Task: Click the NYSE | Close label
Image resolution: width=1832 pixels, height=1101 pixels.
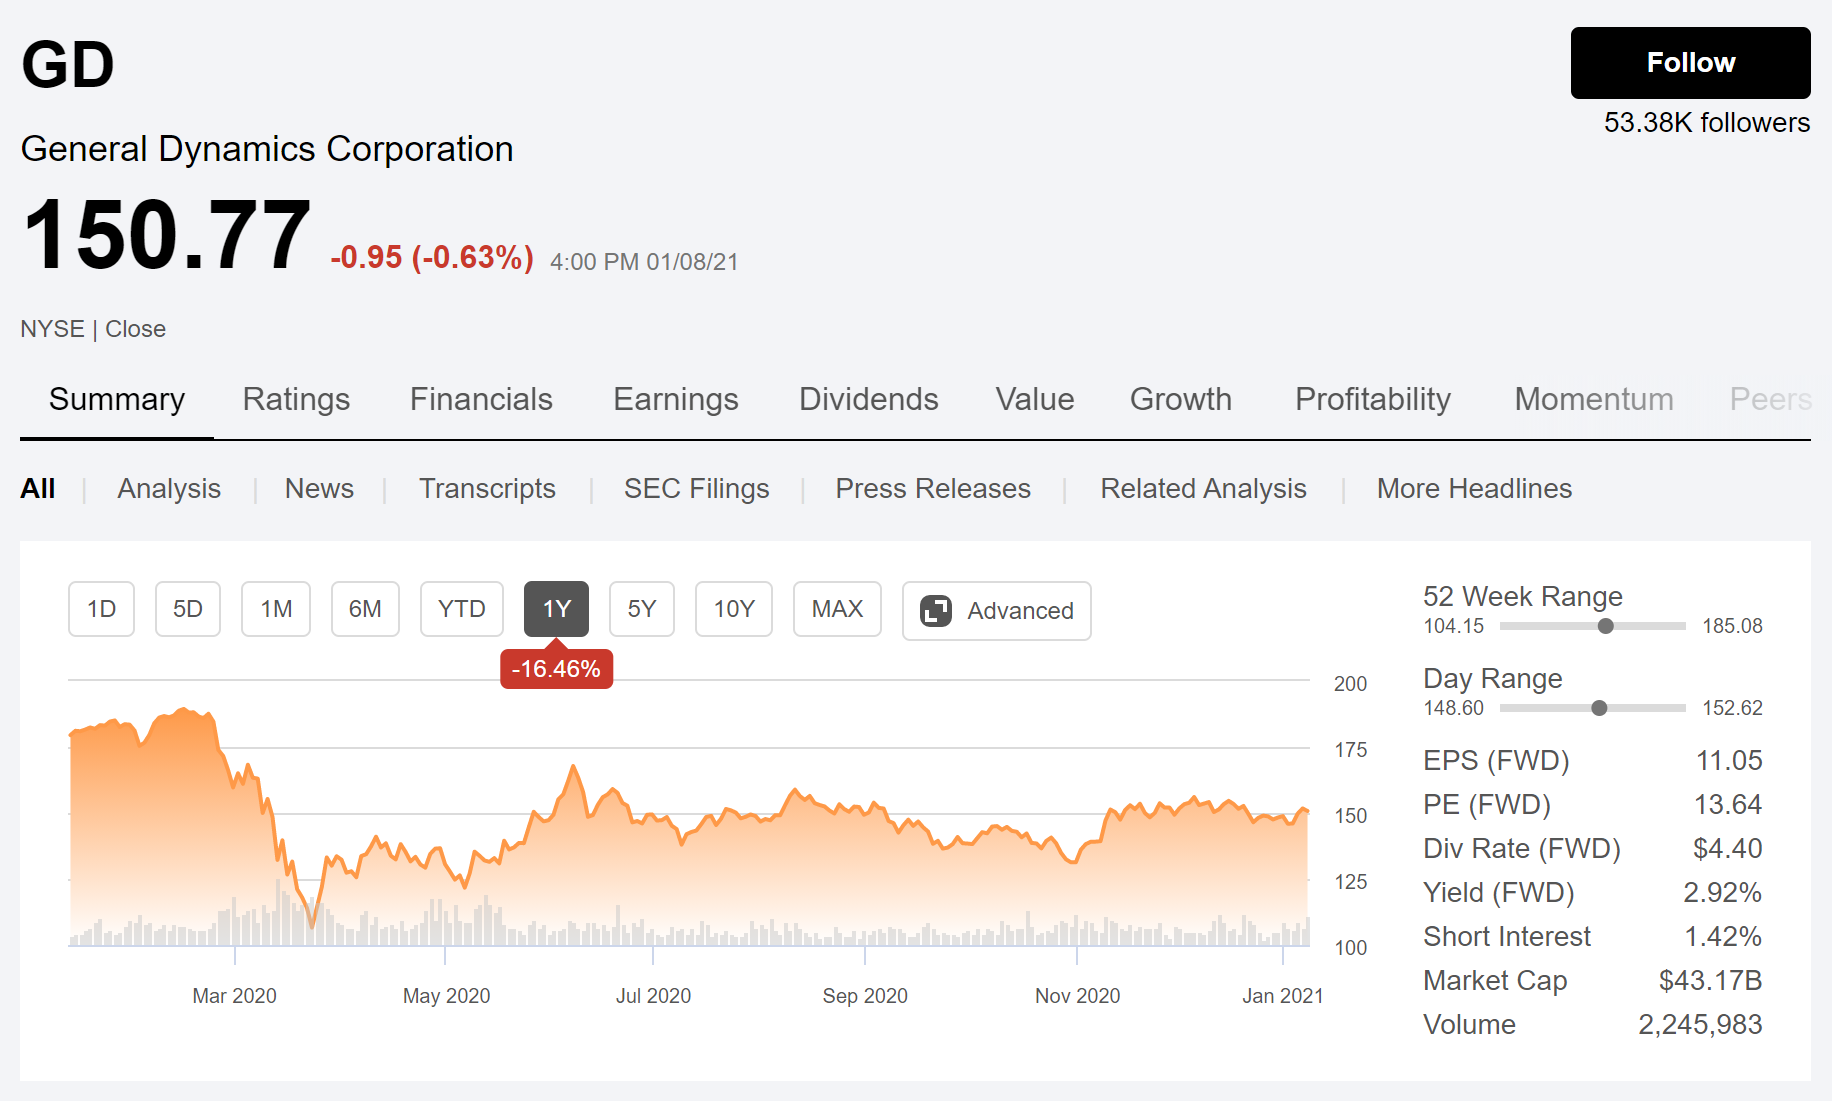Action: point(93,329)
